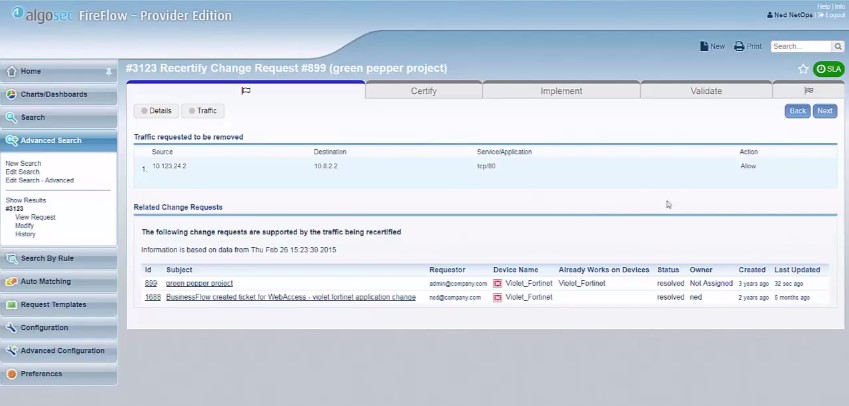Click the Configuration wrench icon
849x406 pixels.
(11, 328)
